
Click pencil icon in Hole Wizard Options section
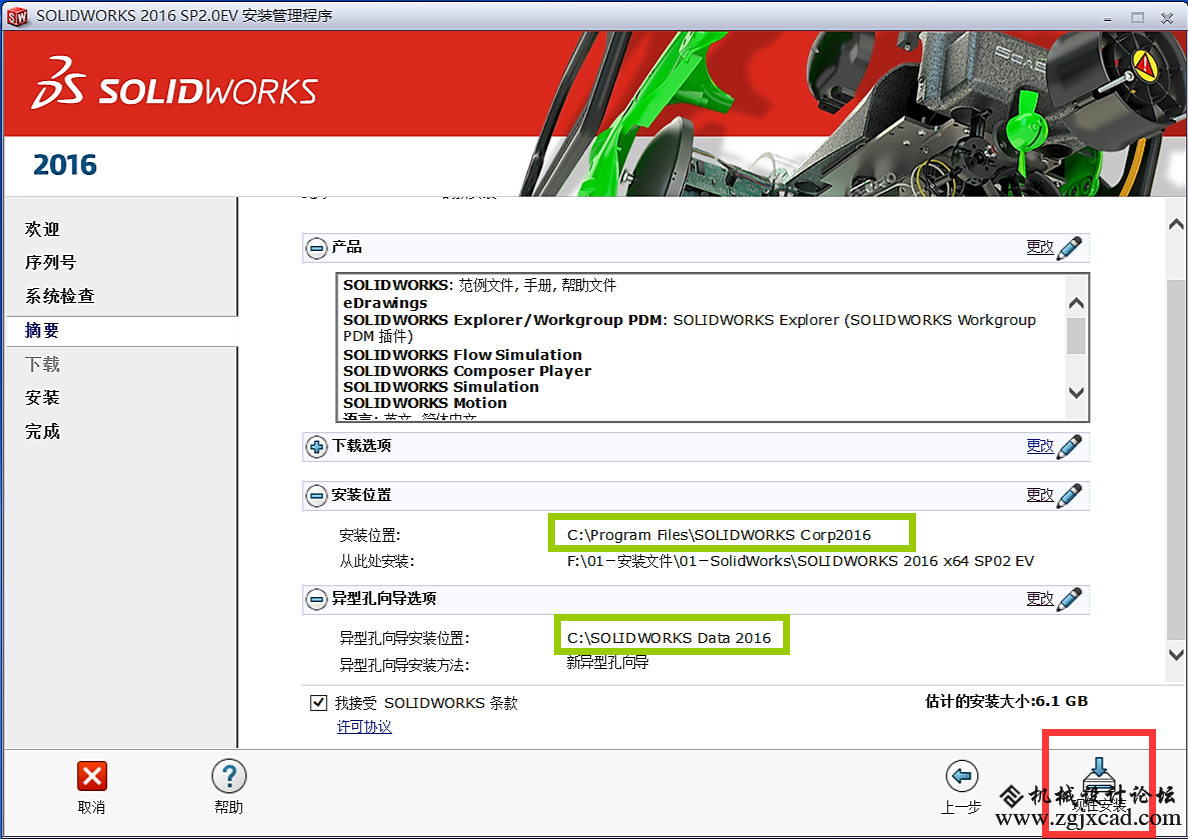coord(1069,599)
